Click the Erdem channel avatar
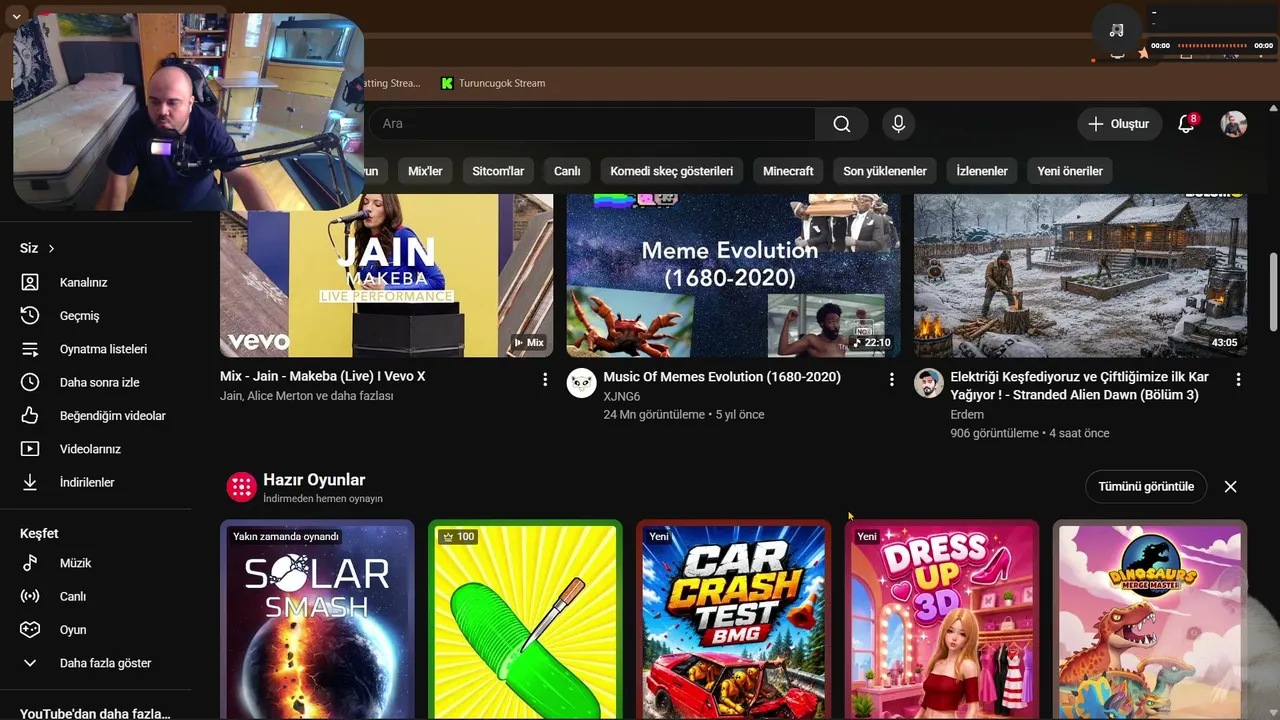1280x720 pixels. tap(928, 383)
